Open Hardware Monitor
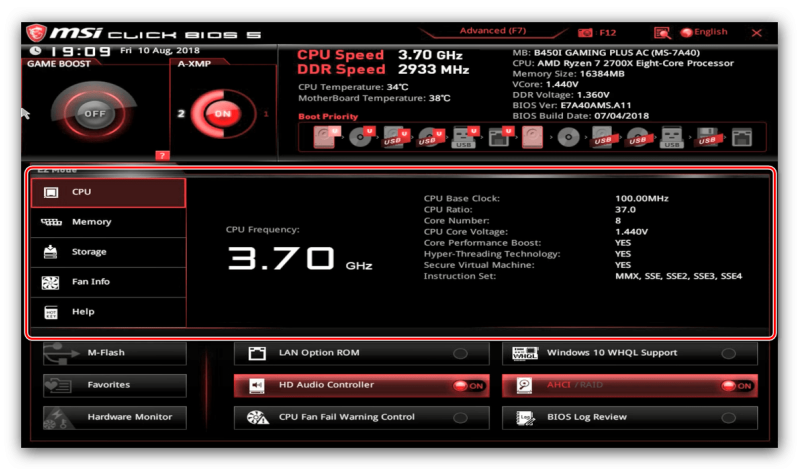The image size is (800, 470). click(x=115, y=417)
